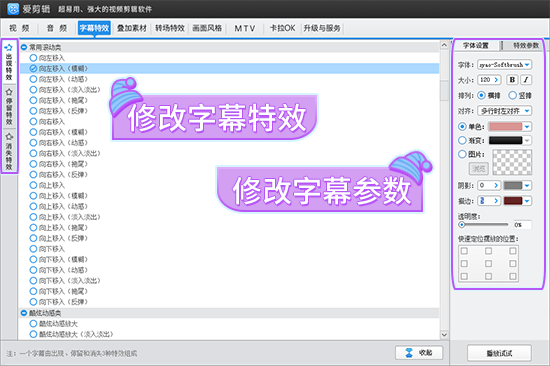Open the 对齐 alignment dropdown

click(x=505, y=111)
